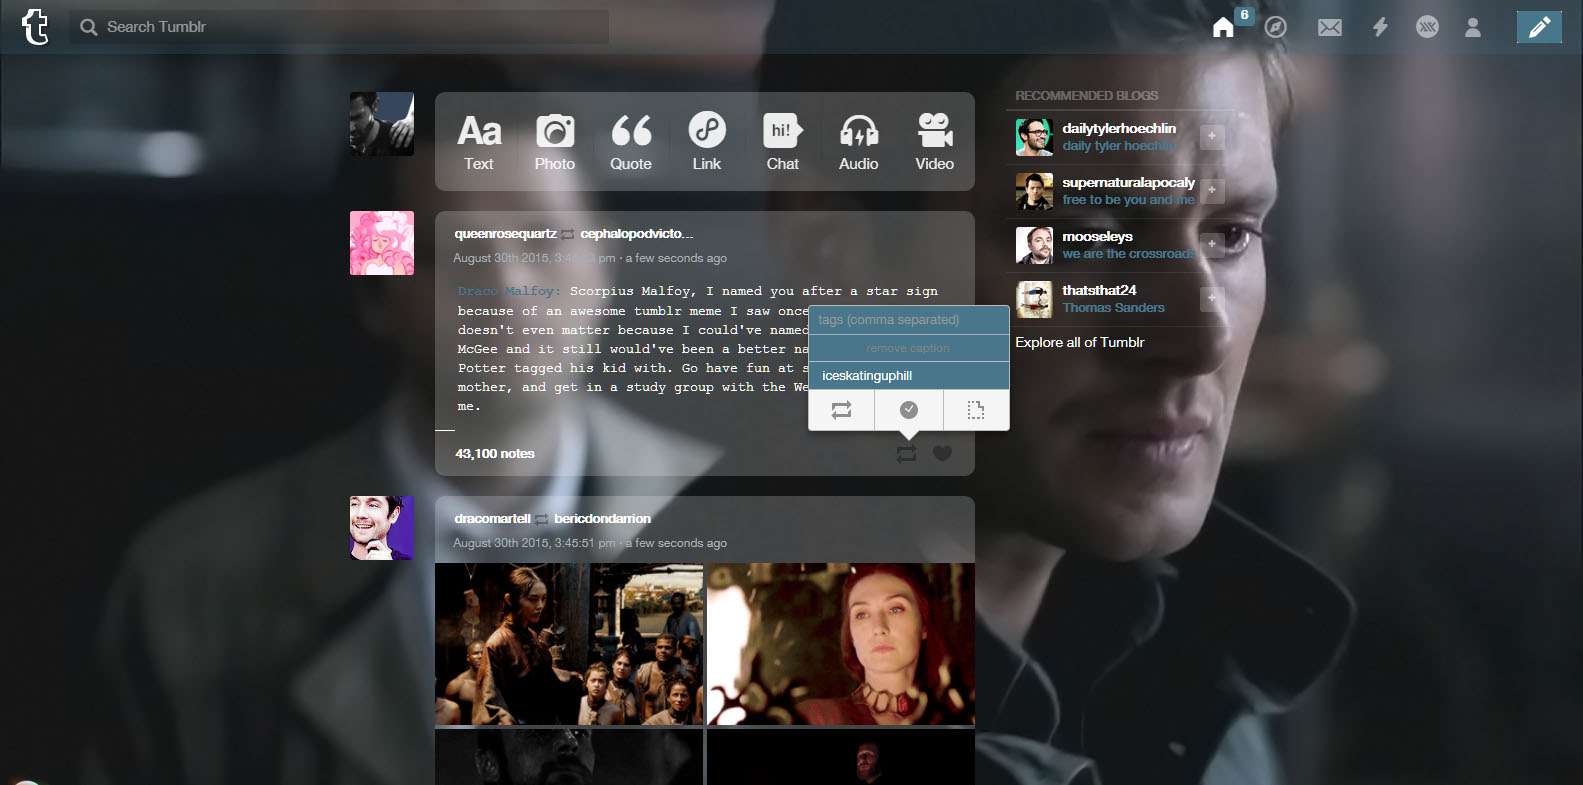1583x785 pixels.
Task: Click mooseleys' avatar thumbnail
Action: 1034,245
